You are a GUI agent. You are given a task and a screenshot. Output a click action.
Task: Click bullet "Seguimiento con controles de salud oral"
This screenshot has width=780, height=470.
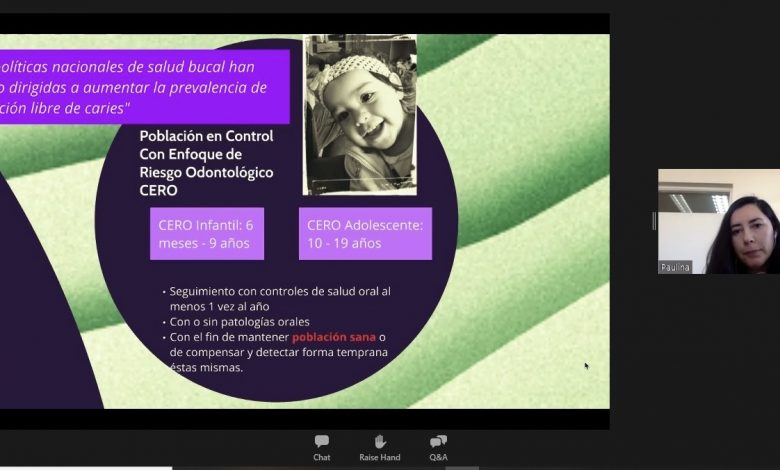click(x=280, y=291)
